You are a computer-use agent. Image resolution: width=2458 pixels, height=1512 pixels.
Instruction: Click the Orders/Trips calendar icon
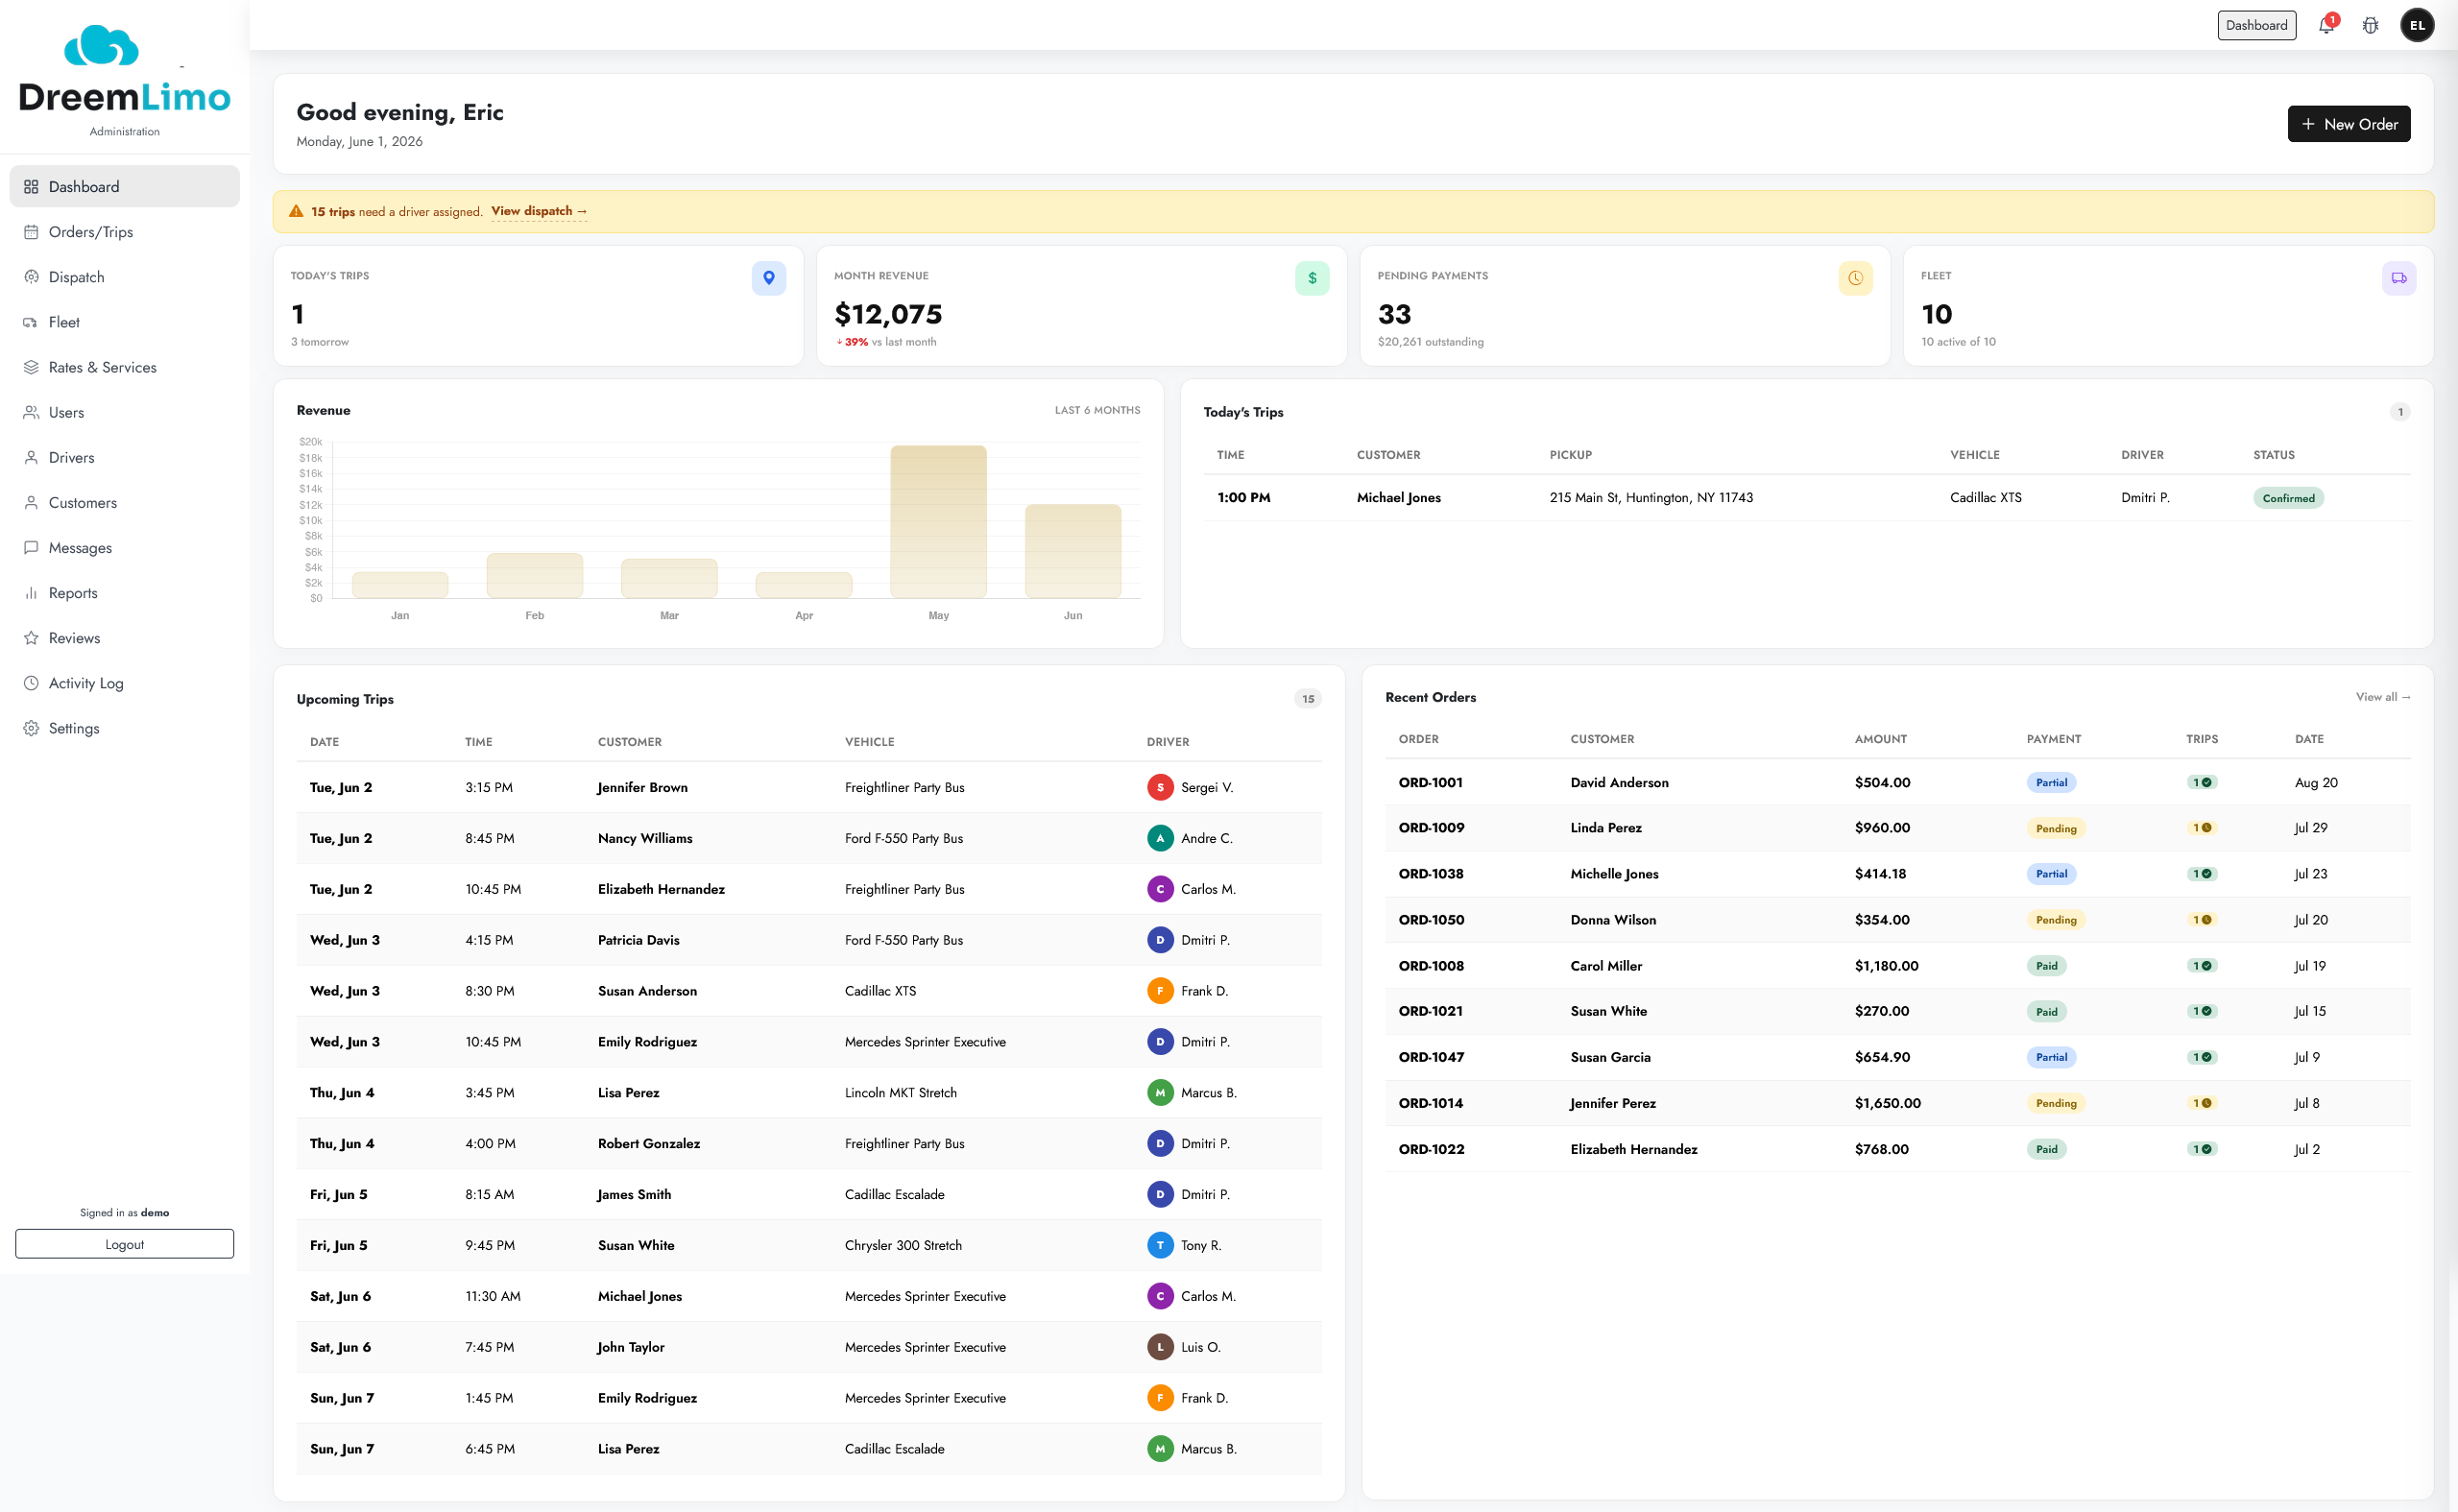click(x=31, y=232)
